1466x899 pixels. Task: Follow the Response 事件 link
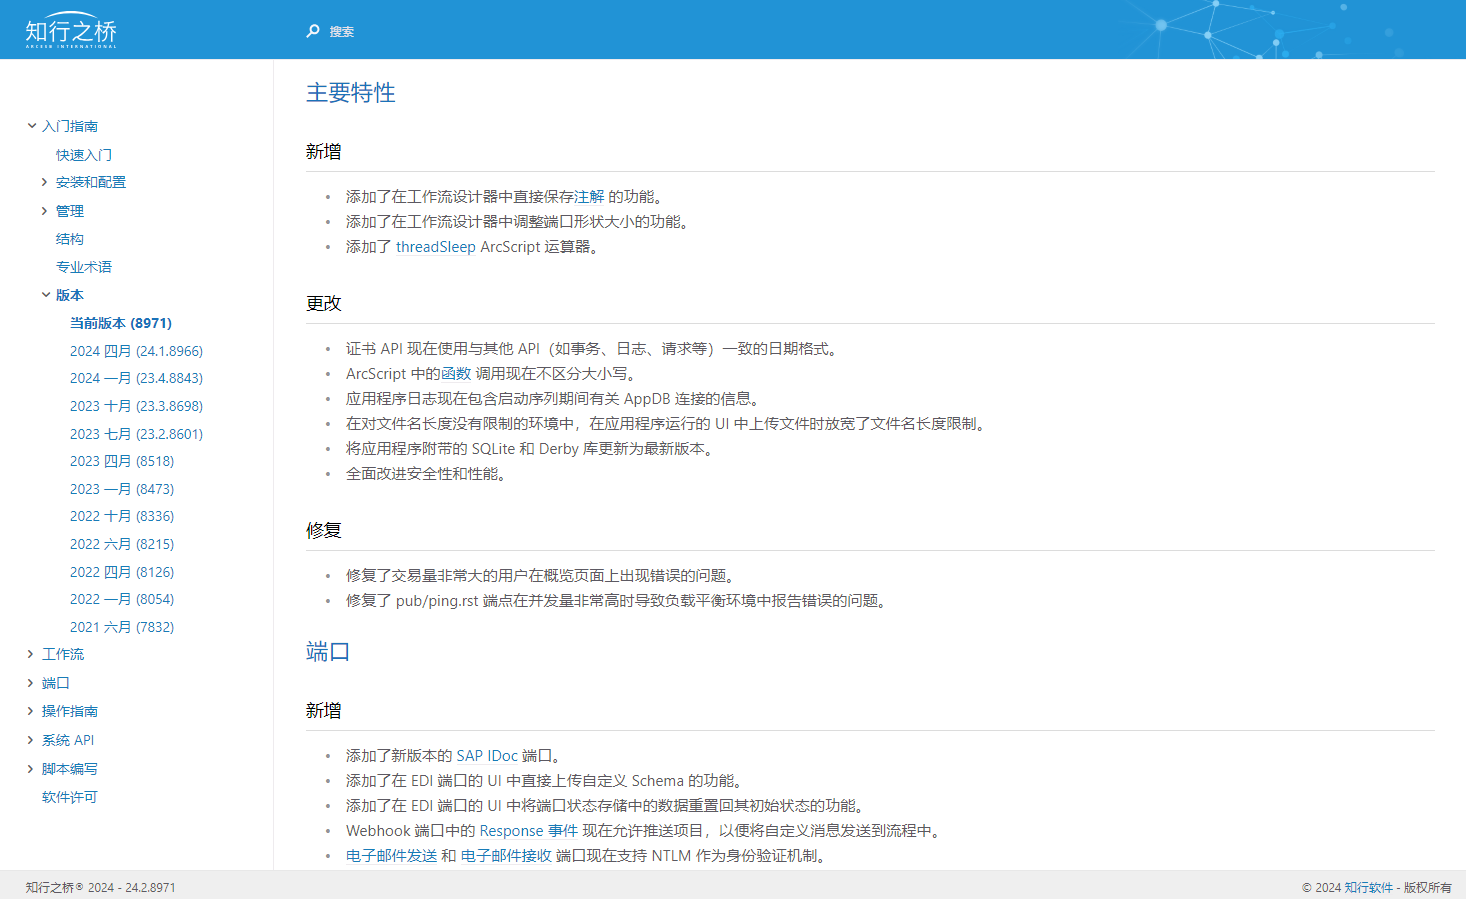529,831
